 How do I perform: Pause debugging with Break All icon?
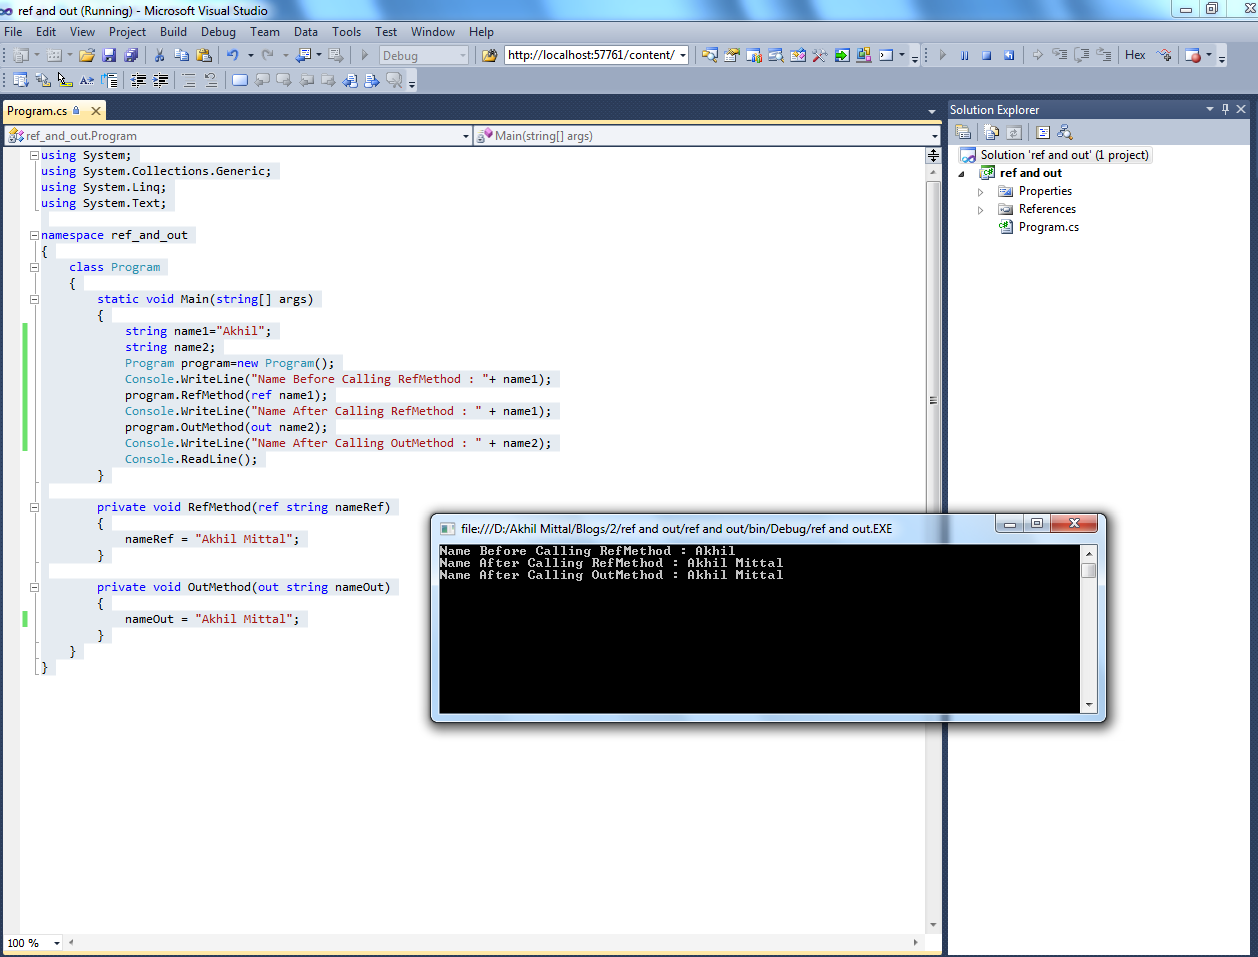click(x=964, y=56)
